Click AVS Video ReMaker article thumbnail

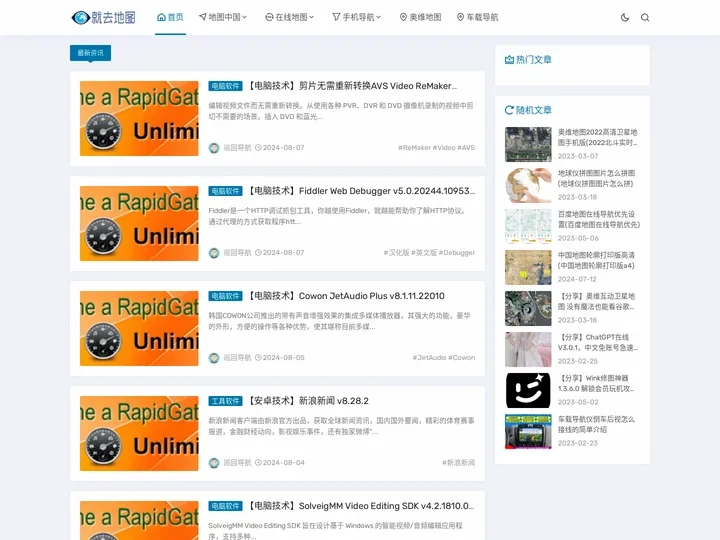point(139,118)
